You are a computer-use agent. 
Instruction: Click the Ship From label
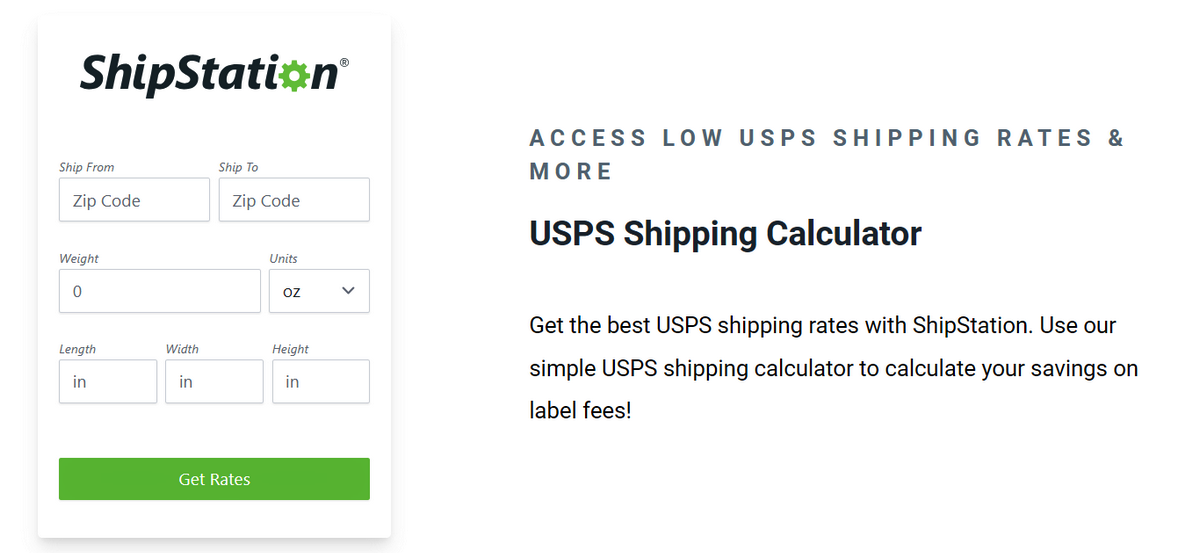pyautogui.click(x=86, y=167)
